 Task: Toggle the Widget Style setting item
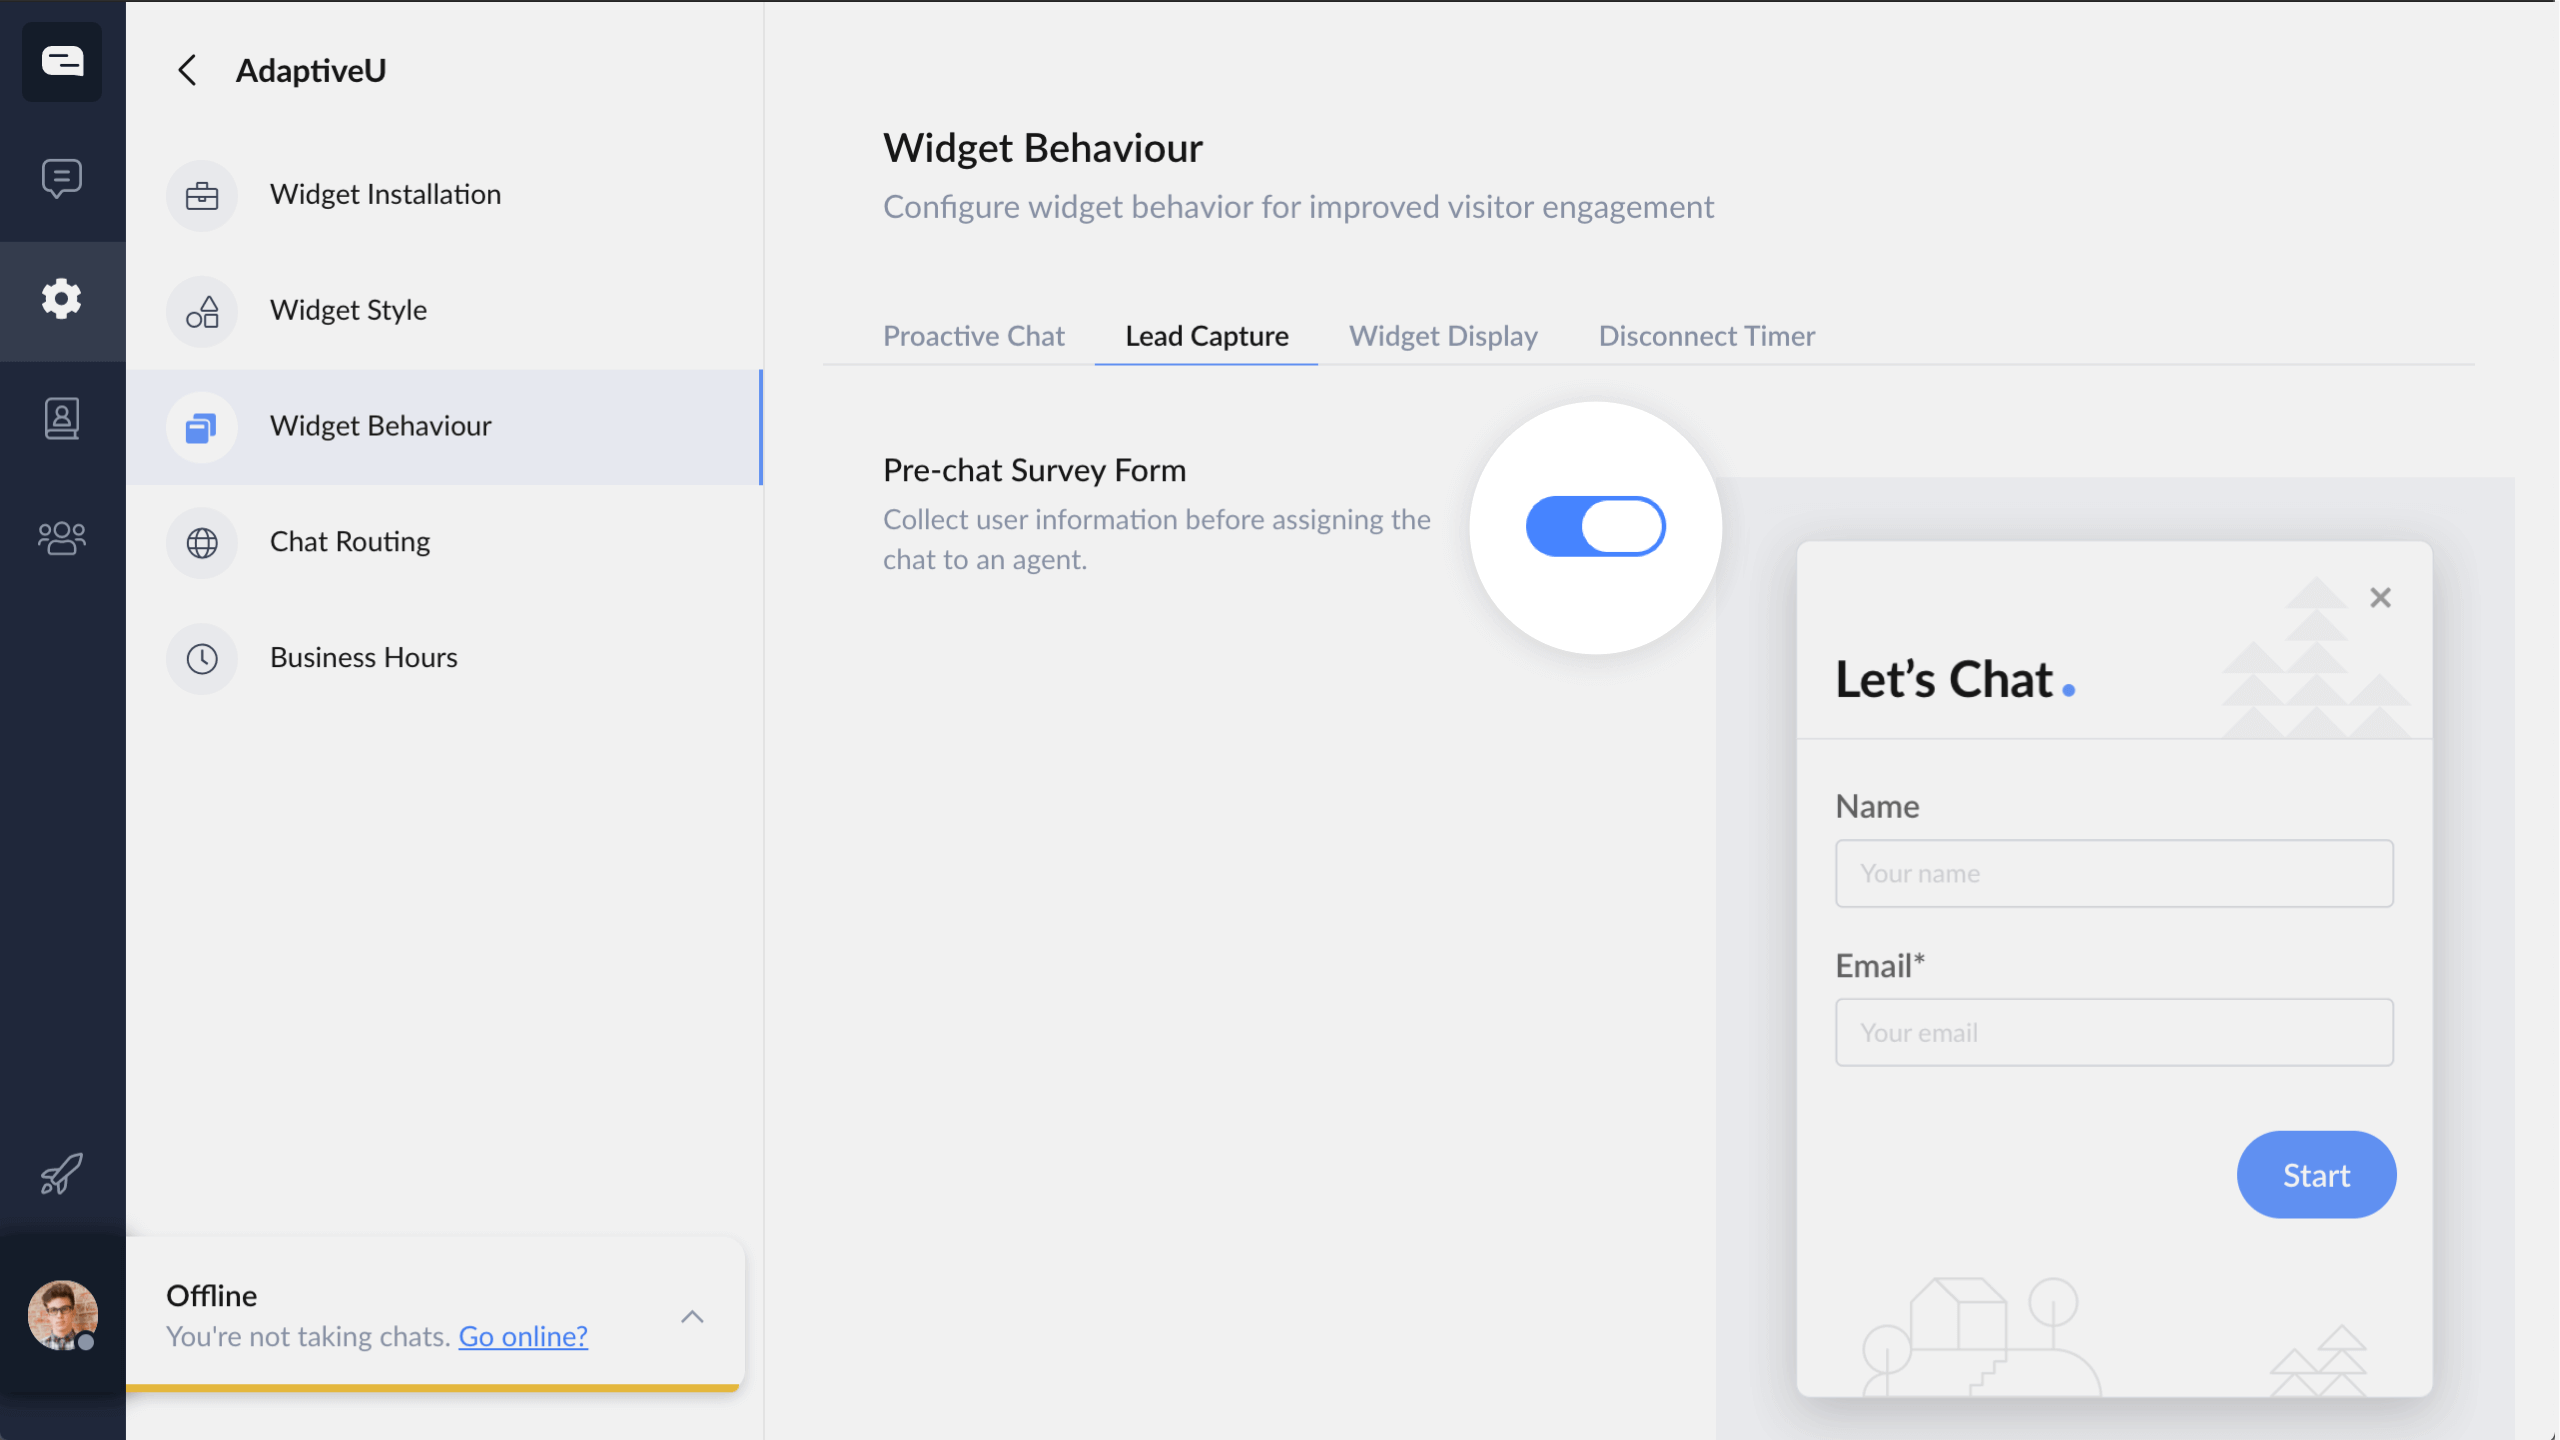[x=348, y=310]
